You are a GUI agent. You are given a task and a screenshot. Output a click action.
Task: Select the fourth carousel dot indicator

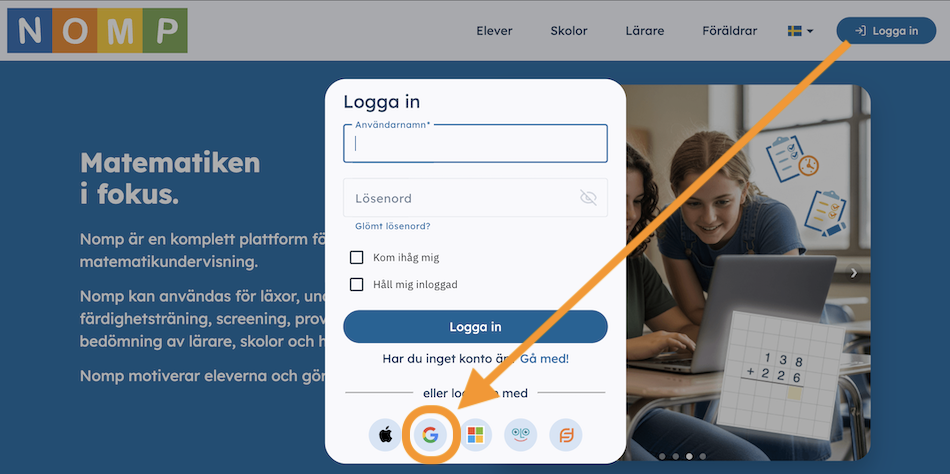[703, 456]
